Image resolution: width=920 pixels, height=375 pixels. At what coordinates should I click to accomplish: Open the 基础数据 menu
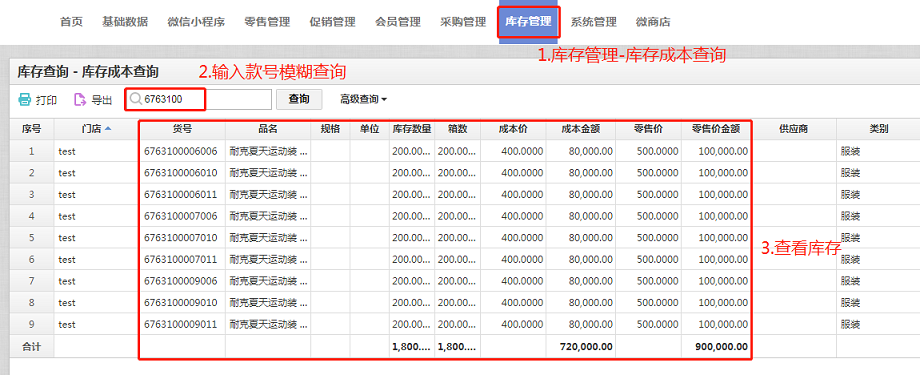[x=125, y=22]
